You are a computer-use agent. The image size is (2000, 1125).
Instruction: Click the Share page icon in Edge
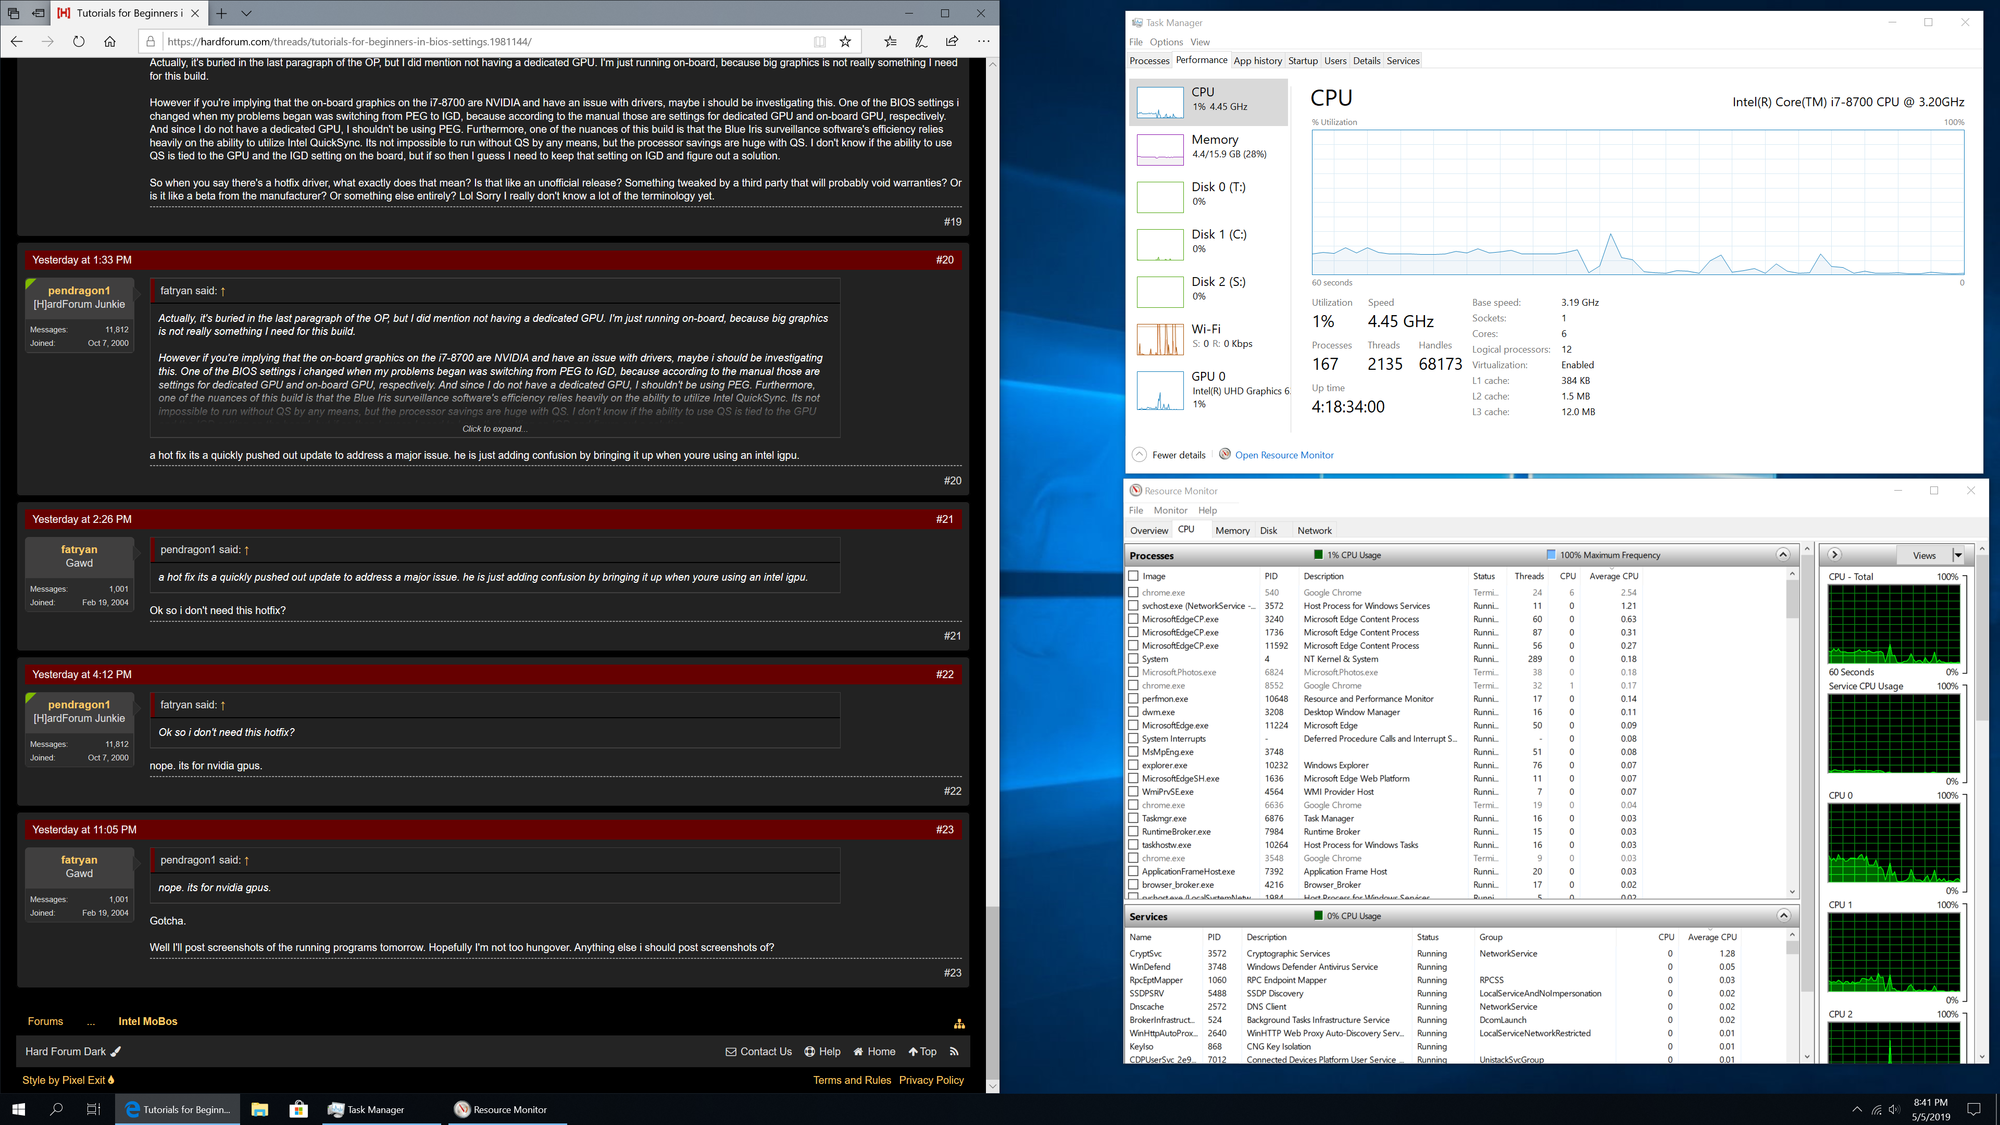click(x=952, y=42)
